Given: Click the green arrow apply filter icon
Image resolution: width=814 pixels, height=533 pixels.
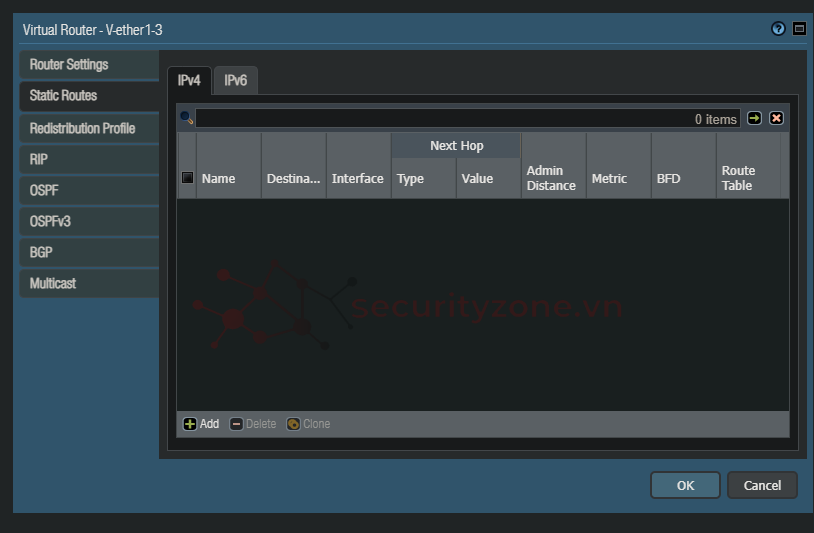Looking at the screenshot, I should (754, 118).
